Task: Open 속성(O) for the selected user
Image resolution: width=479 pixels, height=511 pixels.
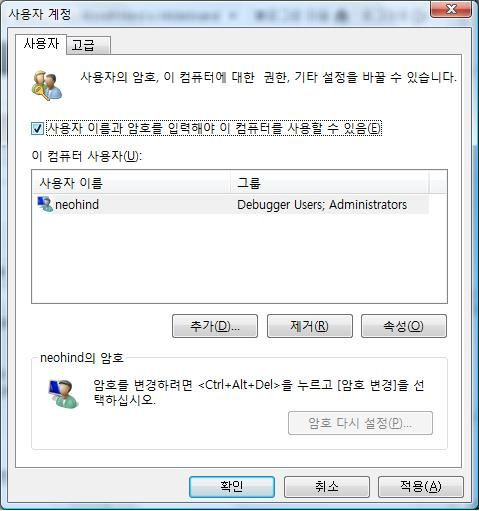Action: 404,326
